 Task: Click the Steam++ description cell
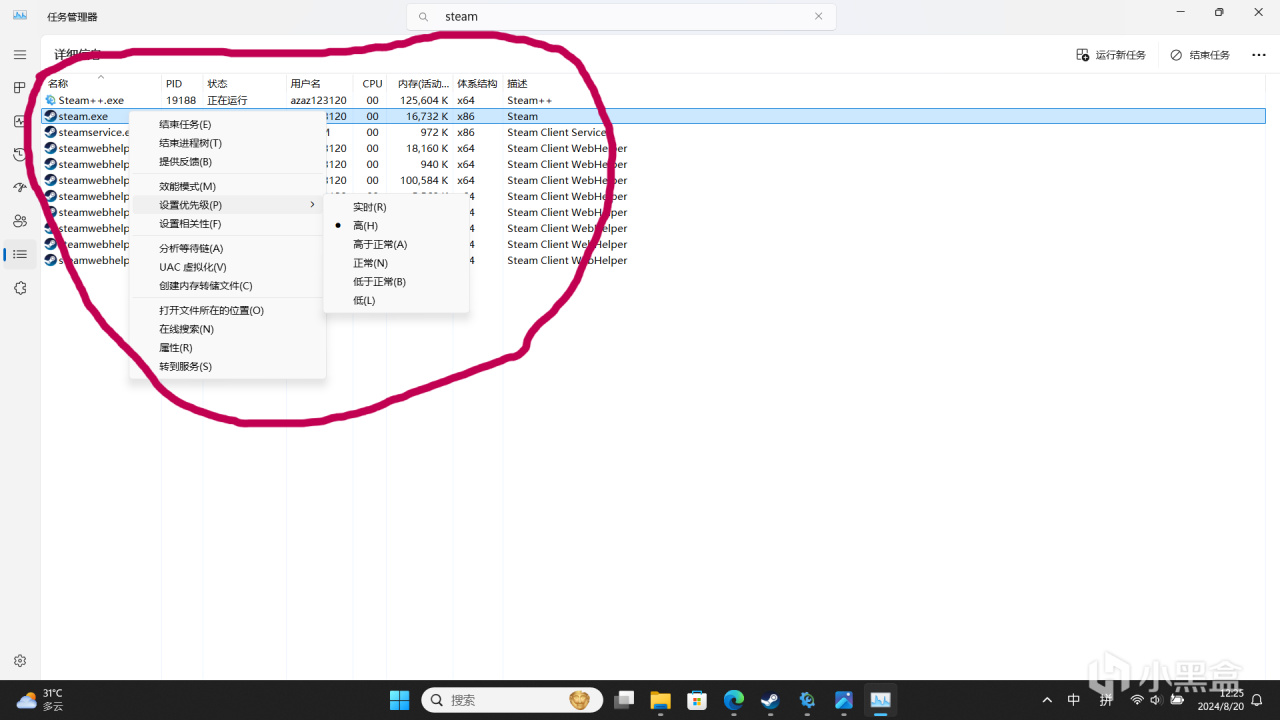pyautogui.click(x=530, y=100)
